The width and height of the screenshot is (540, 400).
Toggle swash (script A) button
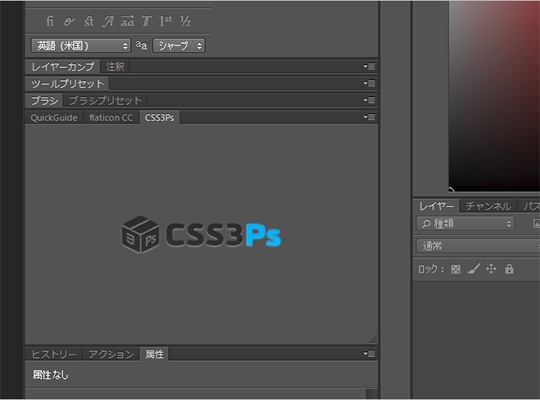[108, 21]
